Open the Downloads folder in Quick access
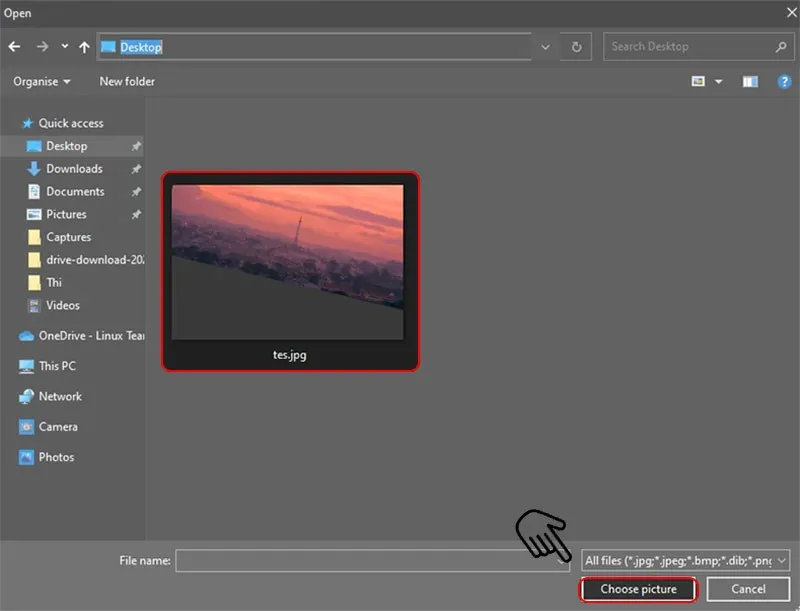 (74, 169)
